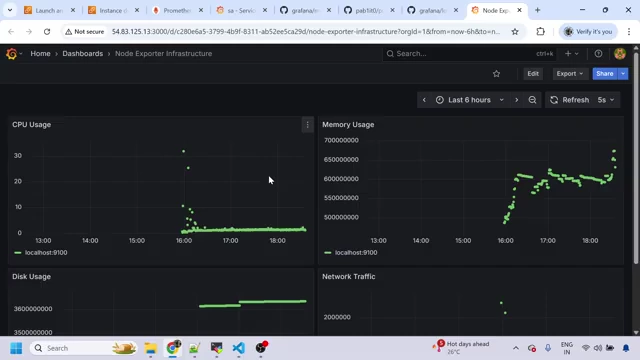Expand the 5s refresh interval dropdown

point(606,100)
